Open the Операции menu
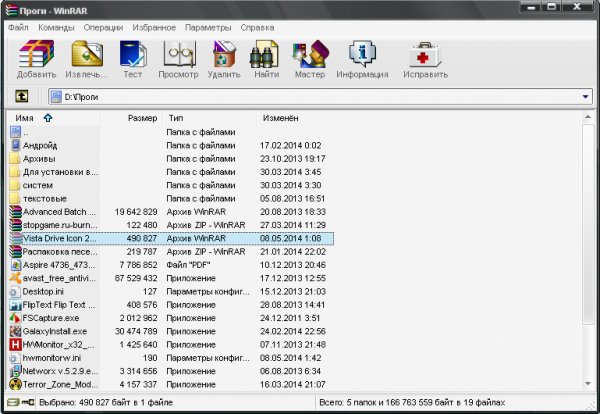600x414 pixels. click(103, 28)
